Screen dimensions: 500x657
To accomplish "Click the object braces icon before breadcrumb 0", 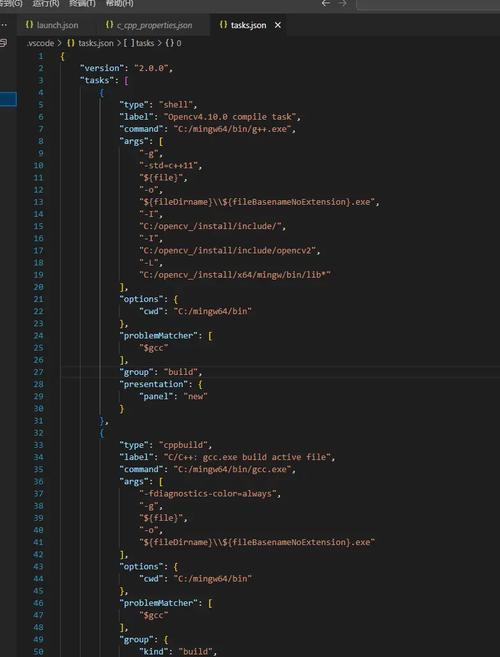I will click(x=170, y=43).
